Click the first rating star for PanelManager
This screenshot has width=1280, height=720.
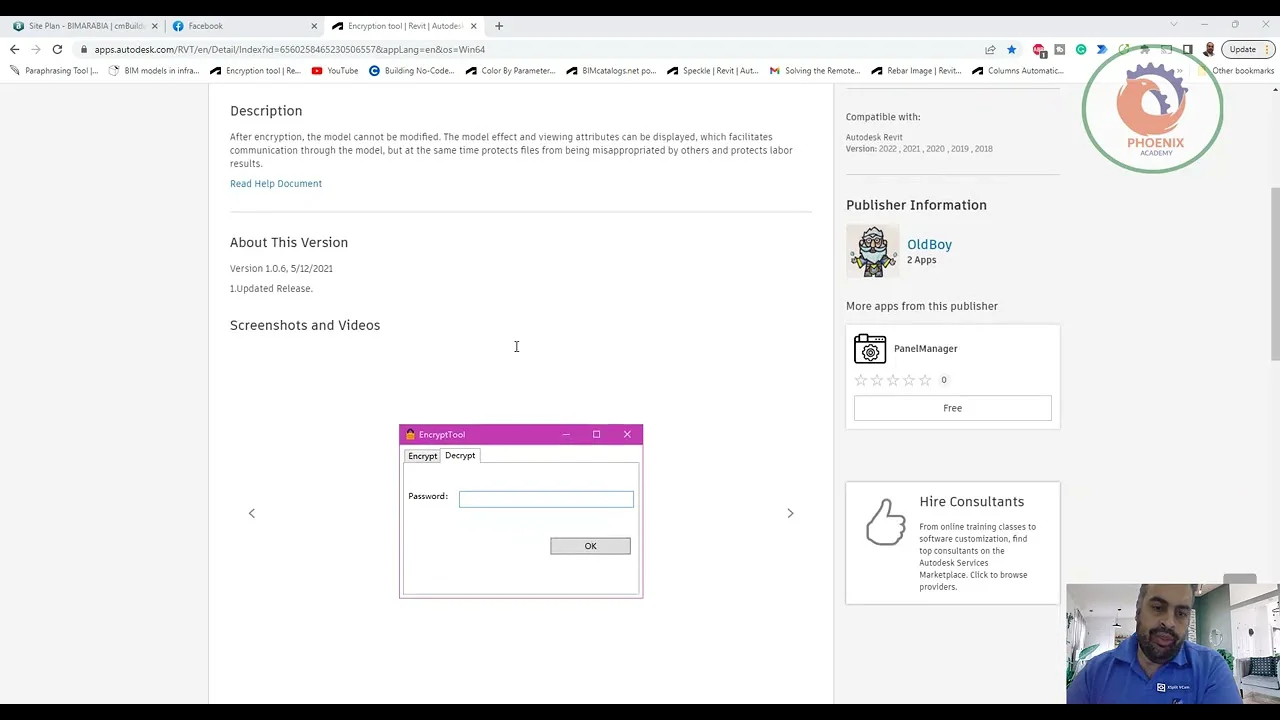861,380
